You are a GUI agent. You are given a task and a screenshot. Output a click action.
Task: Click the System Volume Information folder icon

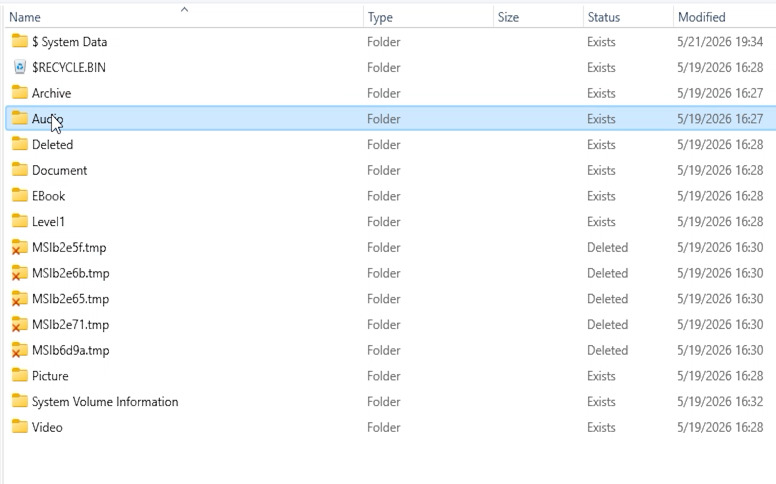click(19, 401)
